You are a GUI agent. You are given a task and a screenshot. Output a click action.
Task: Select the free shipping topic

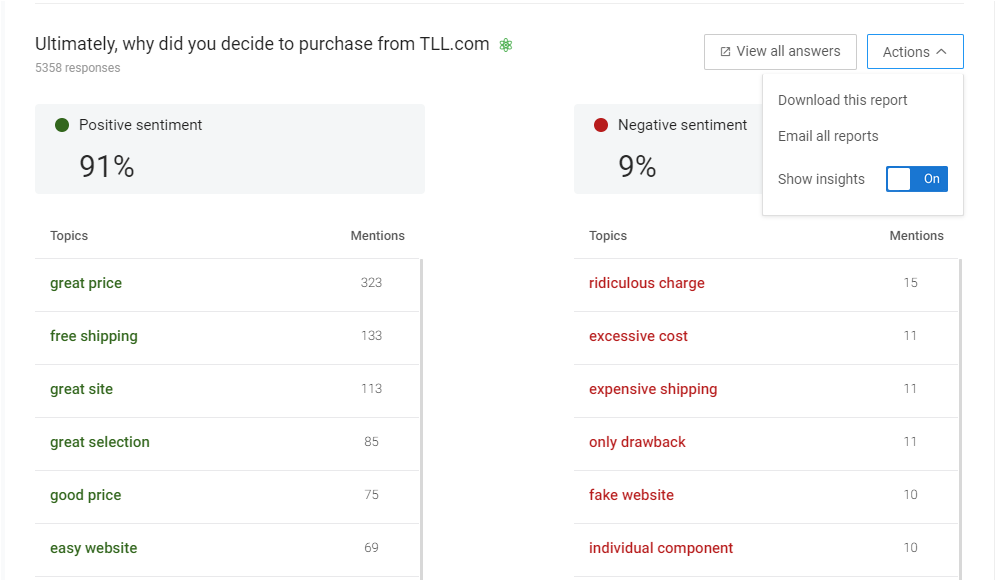[x=93, y=336]
